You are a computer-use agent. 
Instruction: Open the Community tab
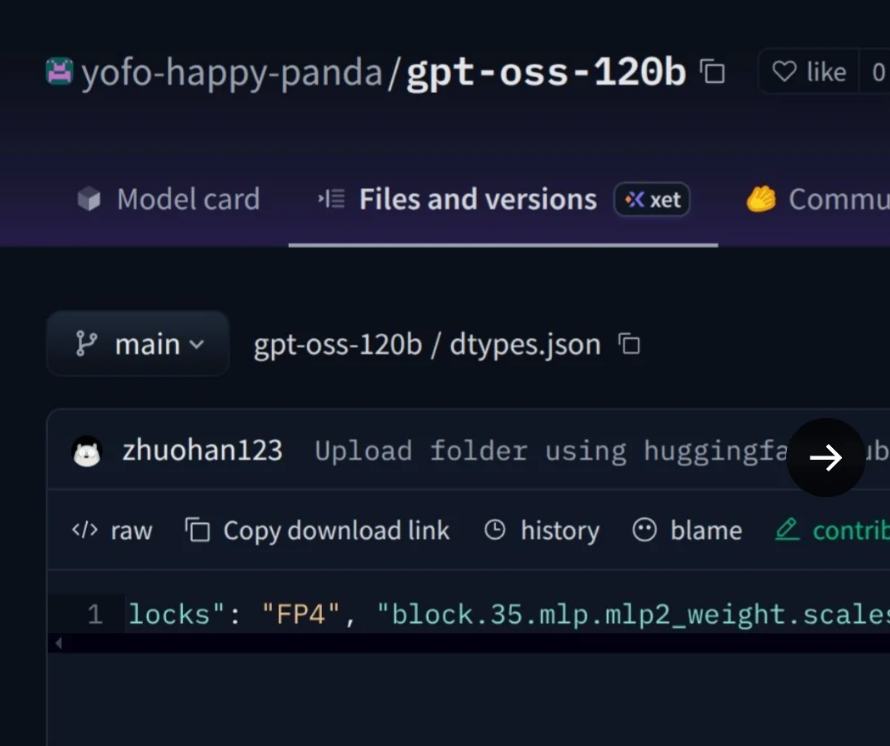click(818, 199)
